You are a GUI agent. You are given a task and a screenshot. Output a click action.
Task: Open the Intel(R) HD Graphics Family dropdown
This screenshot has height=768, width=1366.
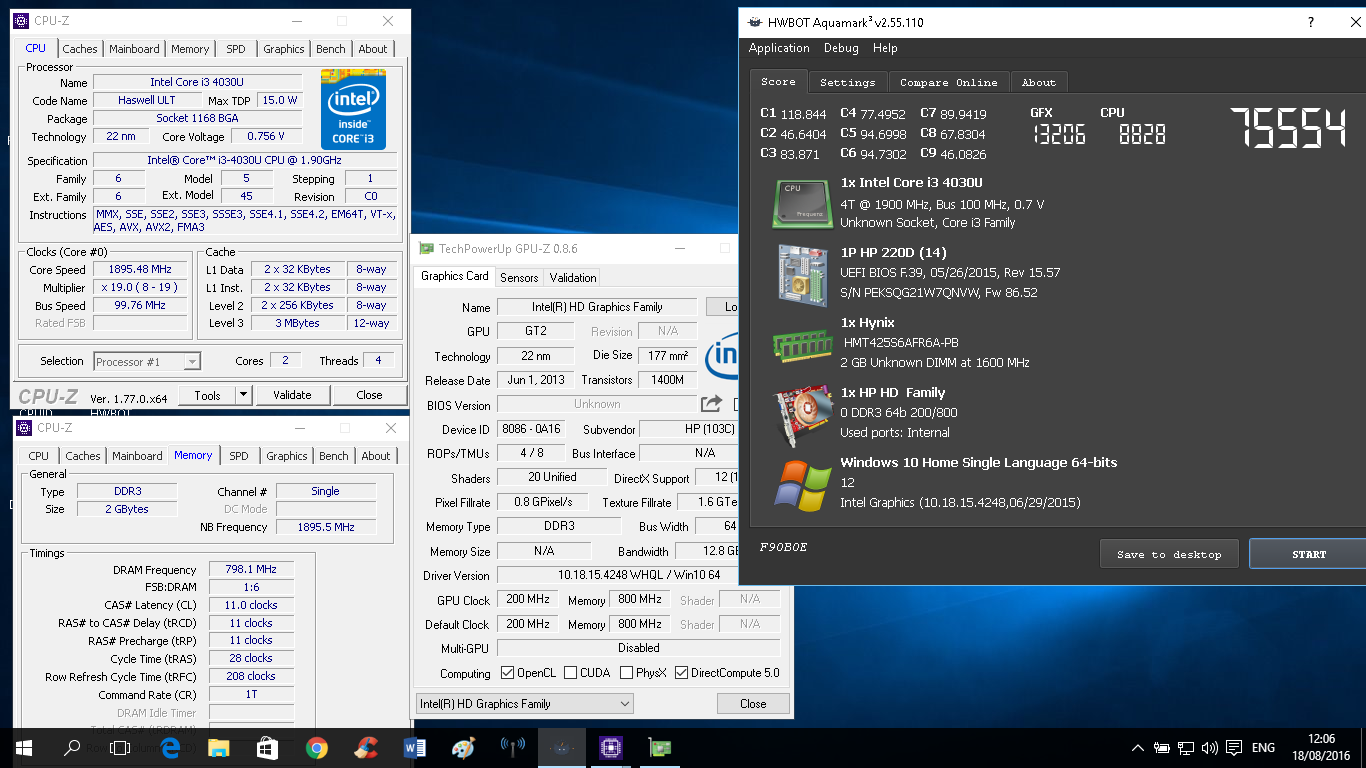(524, 704)
